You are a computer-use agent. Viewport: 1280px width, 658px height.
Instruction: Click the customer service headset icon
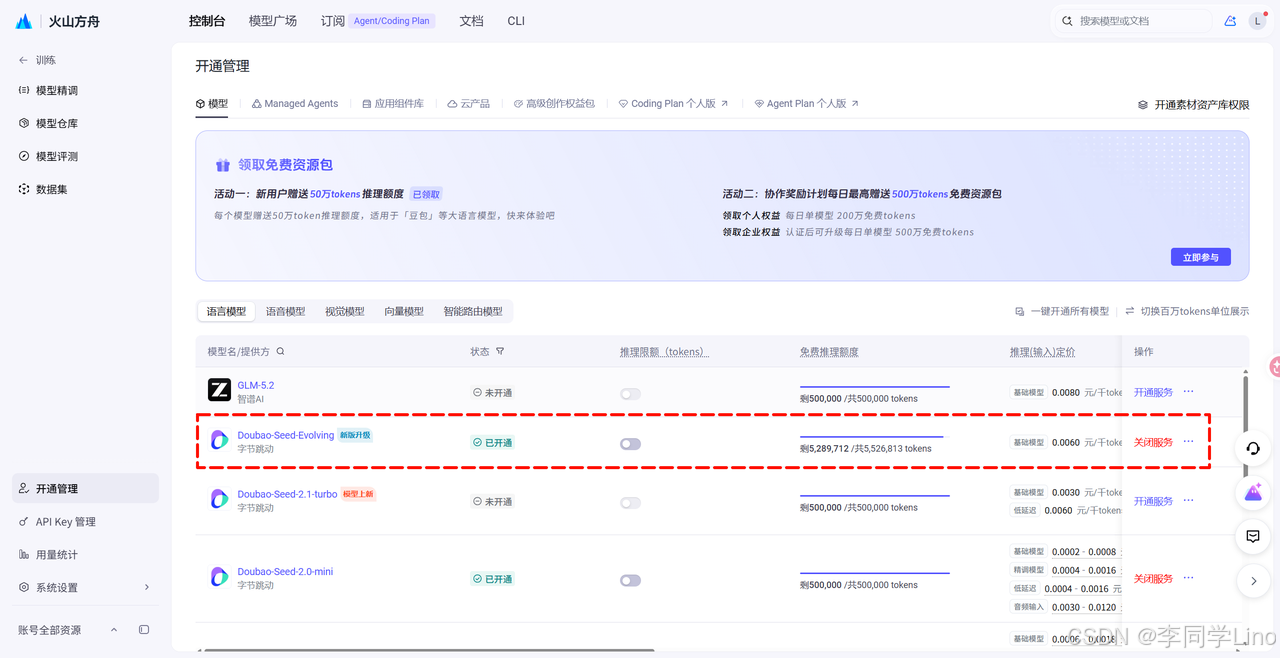(1252, 448)
